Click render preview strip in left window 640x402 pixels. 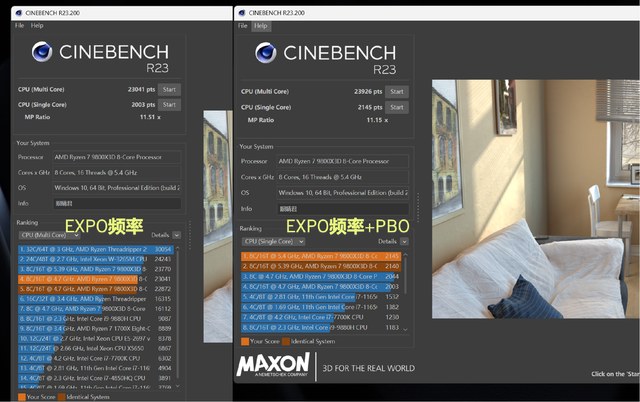[218, 227]
